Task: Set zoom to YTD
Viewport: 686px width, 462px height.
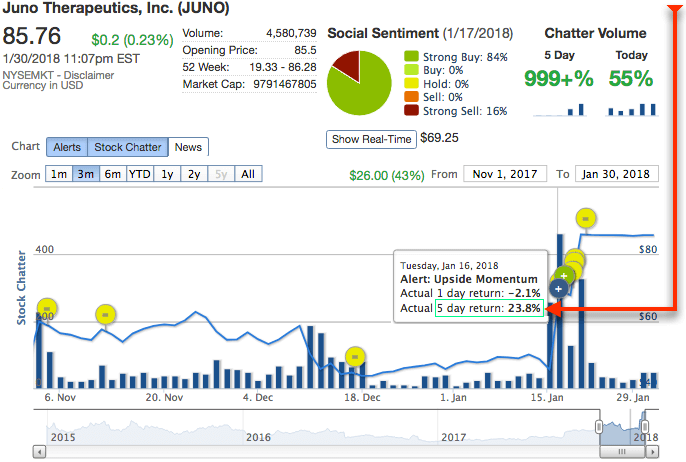Action: (x=140, y=174)
